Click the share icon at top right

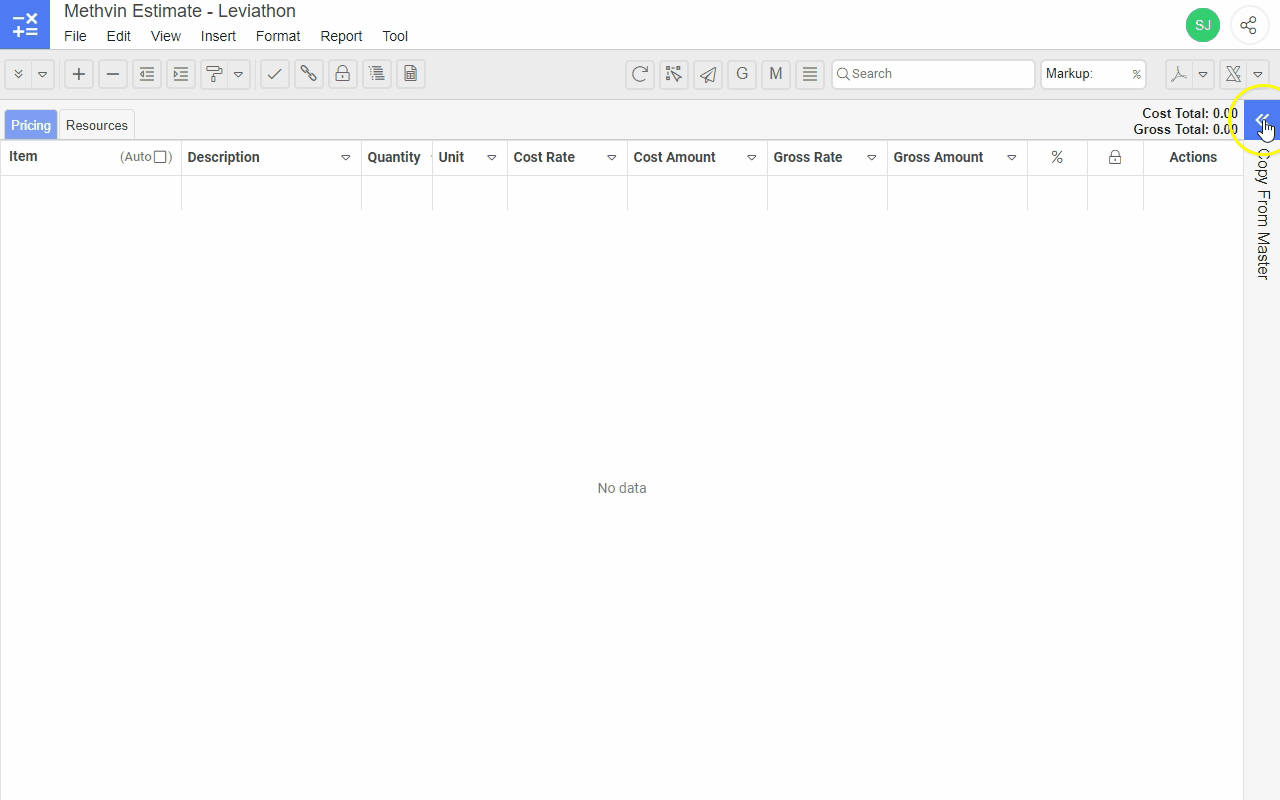click(1248, 25)
